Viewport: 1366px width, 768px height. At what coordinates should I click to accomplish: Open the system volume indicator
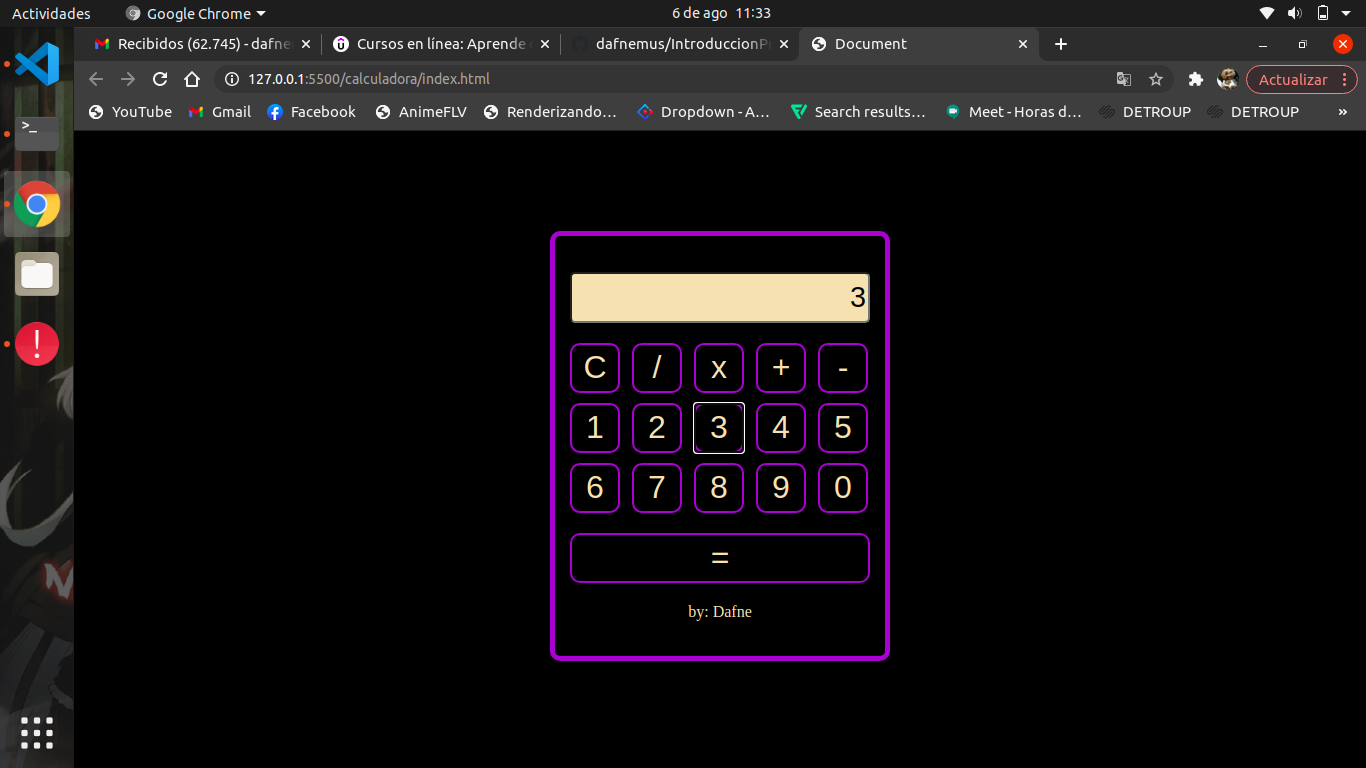[x=1294, y=13]
